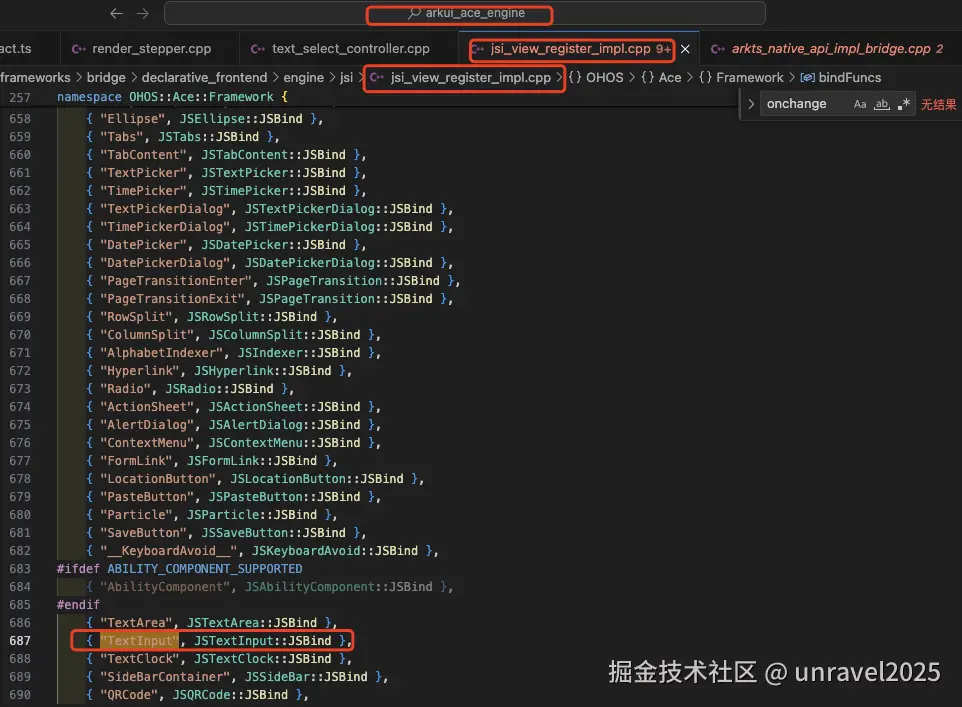Image resolution: width=962 pixels, height=707 pixels.
Task: Click the sticky namespace OHOS::Ace::Framework line
Action: pos(172,97)
